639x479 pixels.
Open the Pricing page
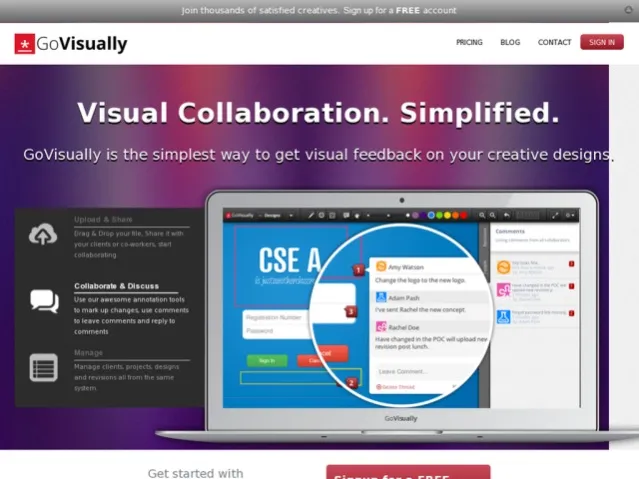click(469, 42)
